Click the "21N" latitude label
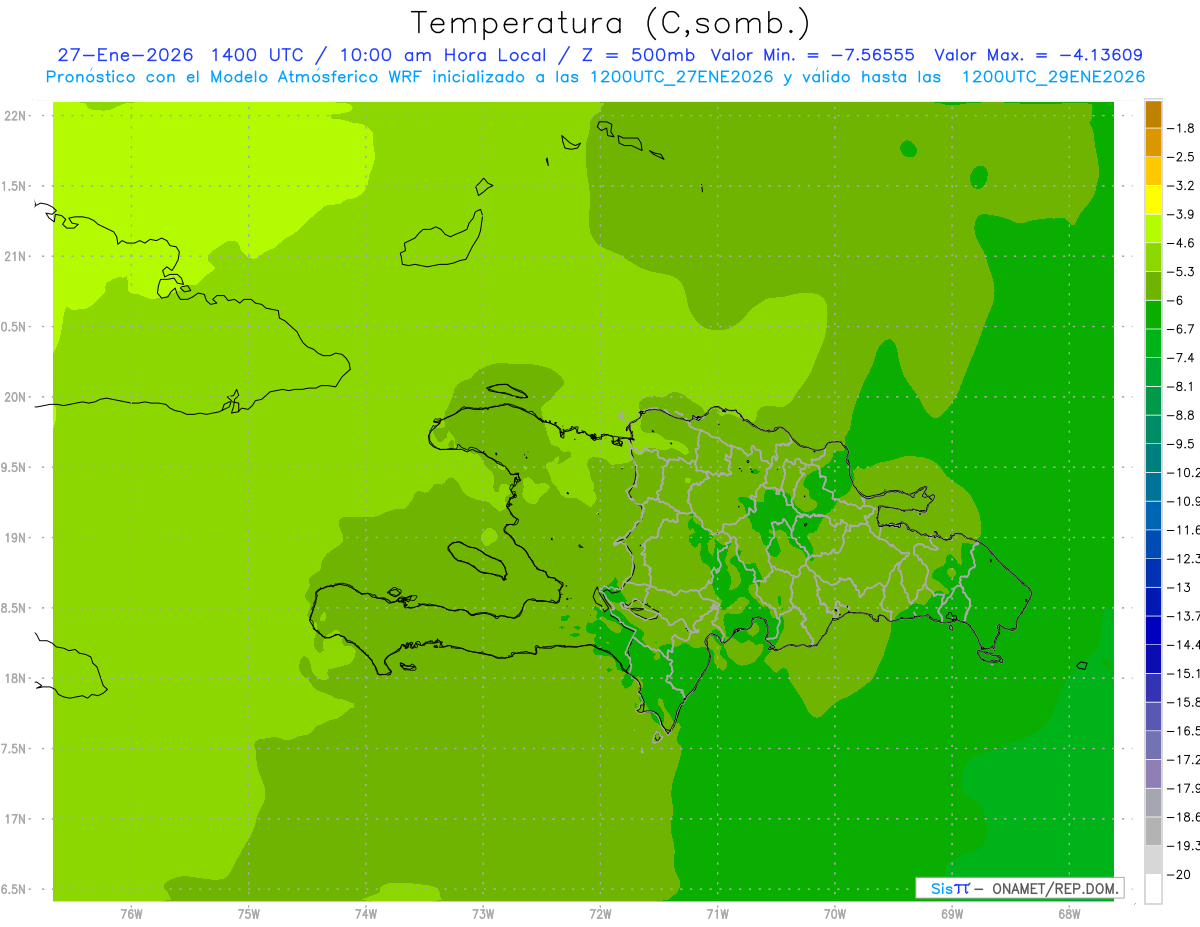The width and height of the screenshot is (1200, 927). pyautogui.click(x=14, y=257)
